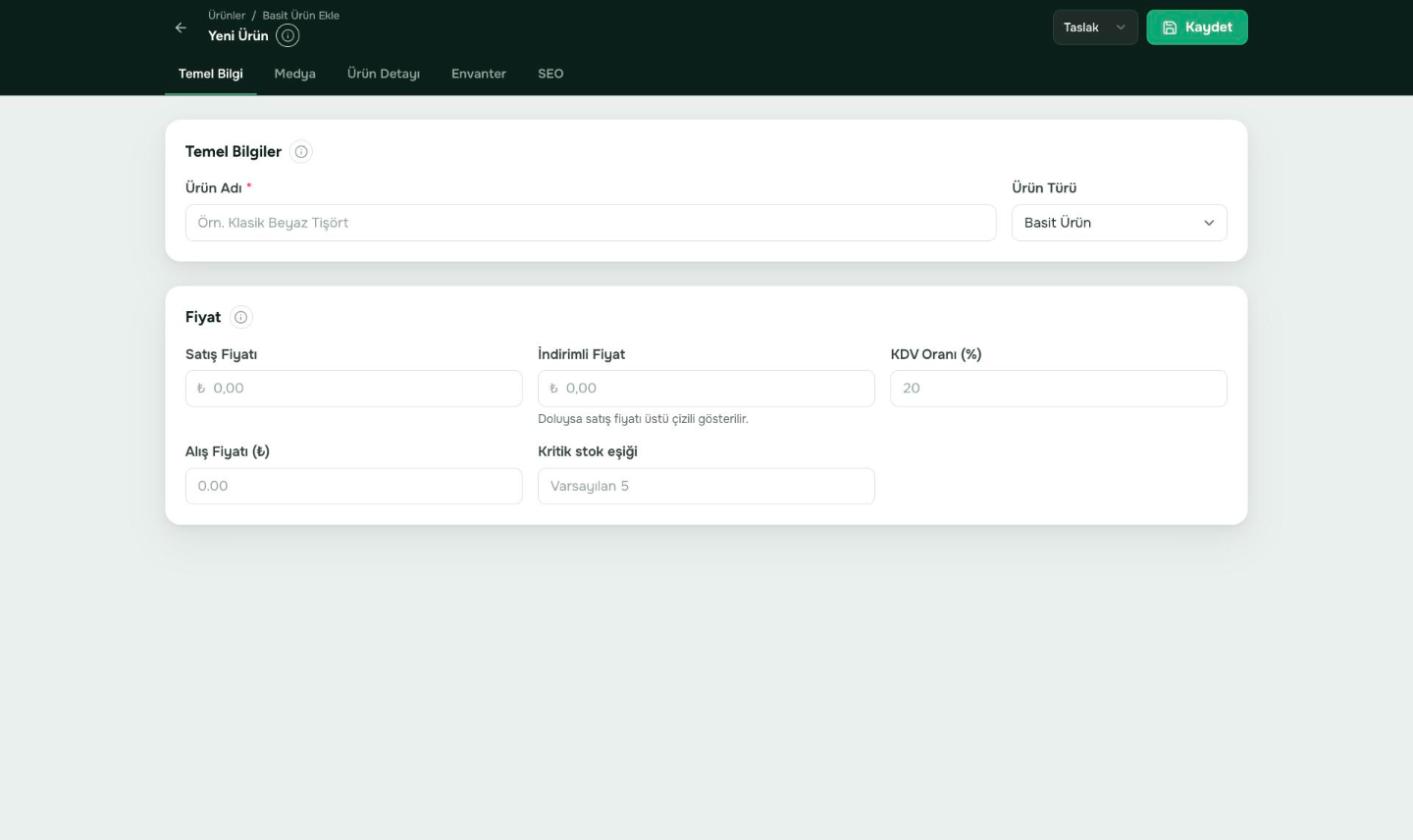Go to the SEO tab
This screenshot has width=1413, height=840.
[x=551, y=74]
